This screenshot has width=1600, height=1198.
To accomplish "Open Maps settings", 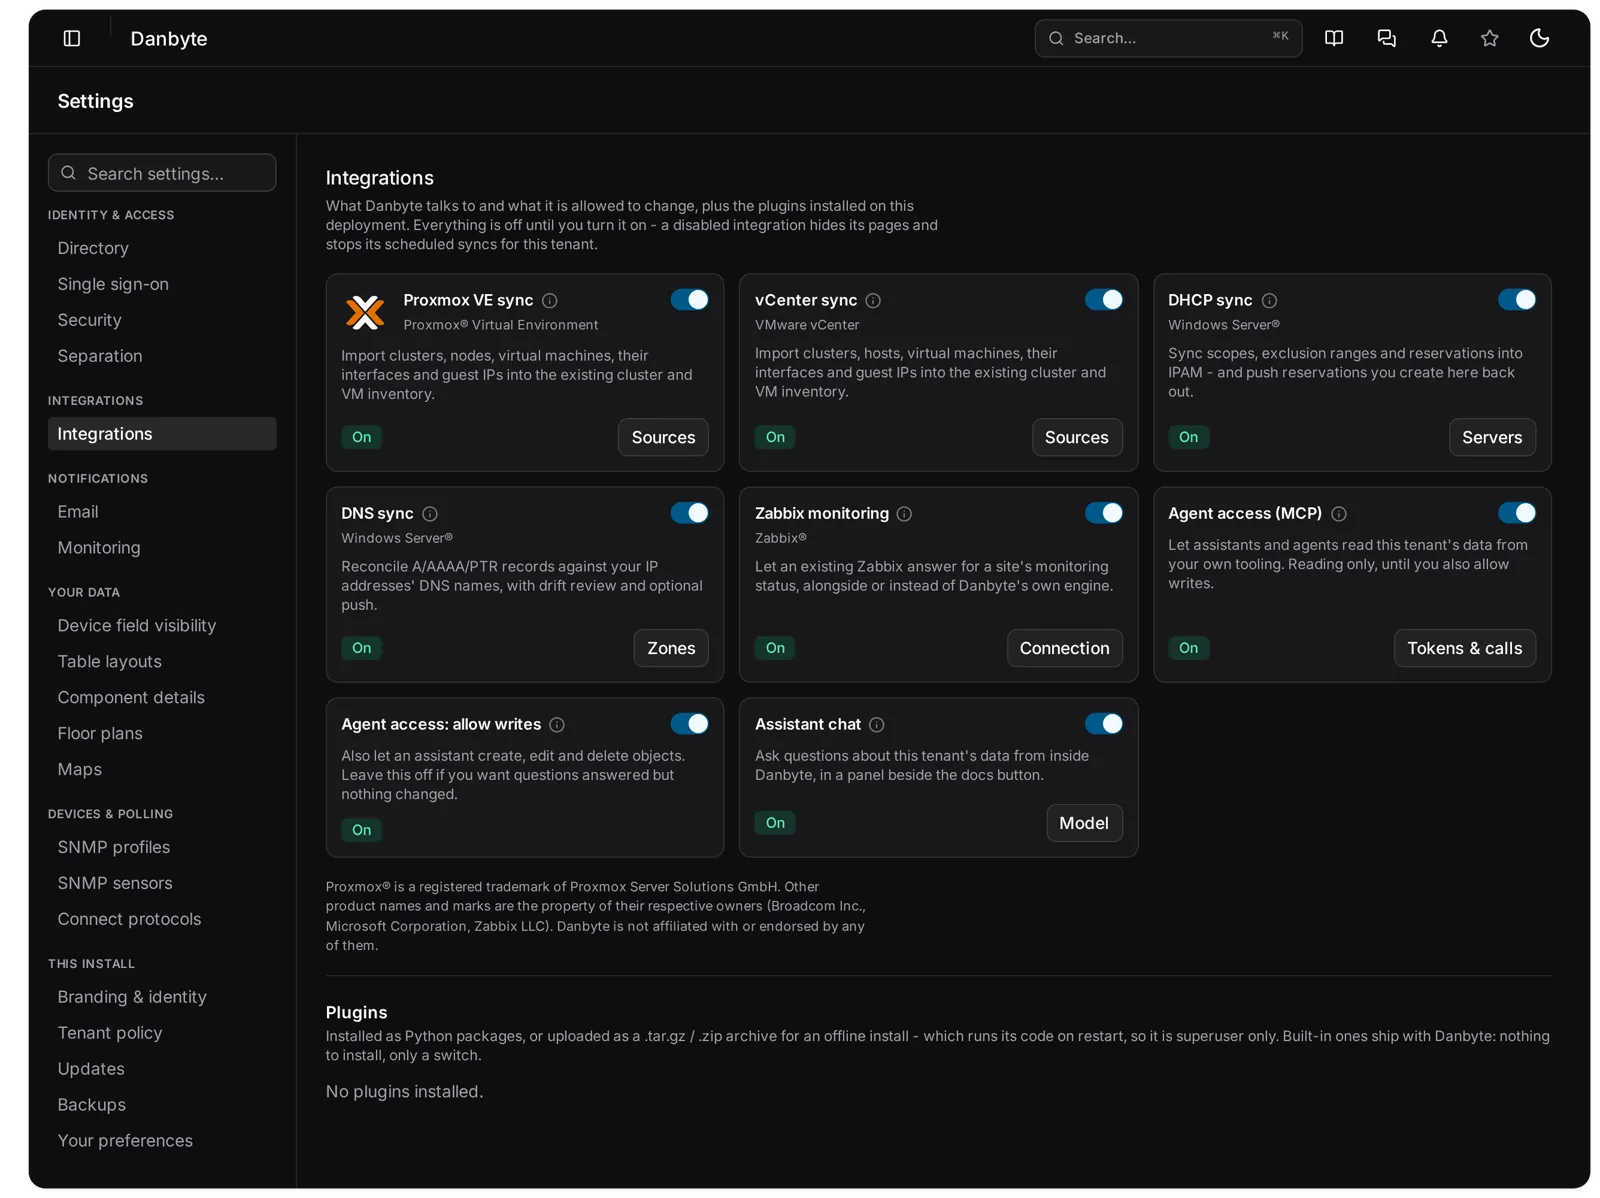I will 162,770.
